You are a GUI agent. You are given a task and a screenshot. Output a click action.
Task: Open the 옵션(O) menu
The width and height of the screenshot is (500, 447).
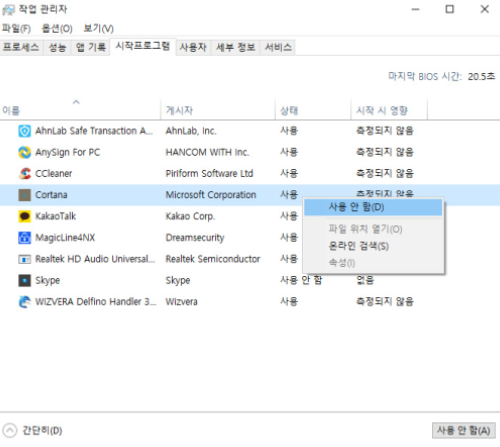[57, 29]
